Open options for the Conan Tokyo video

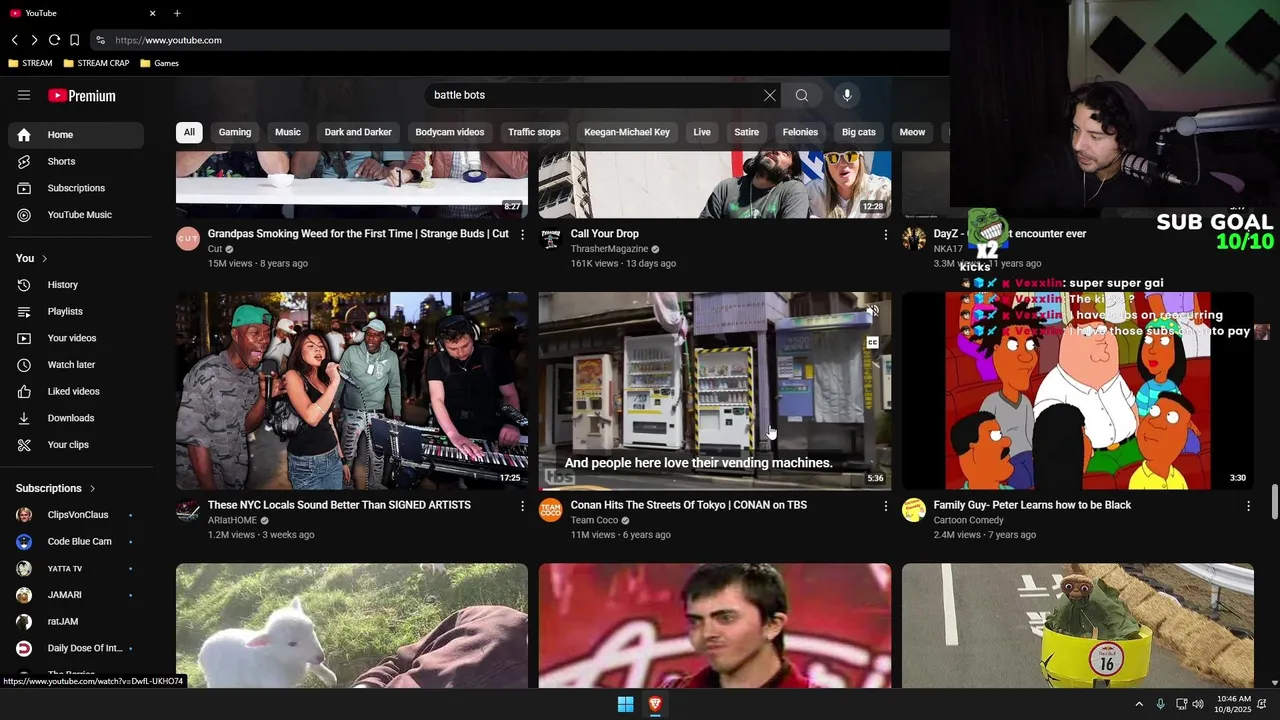pyautogui.click(x=885, y=506)
